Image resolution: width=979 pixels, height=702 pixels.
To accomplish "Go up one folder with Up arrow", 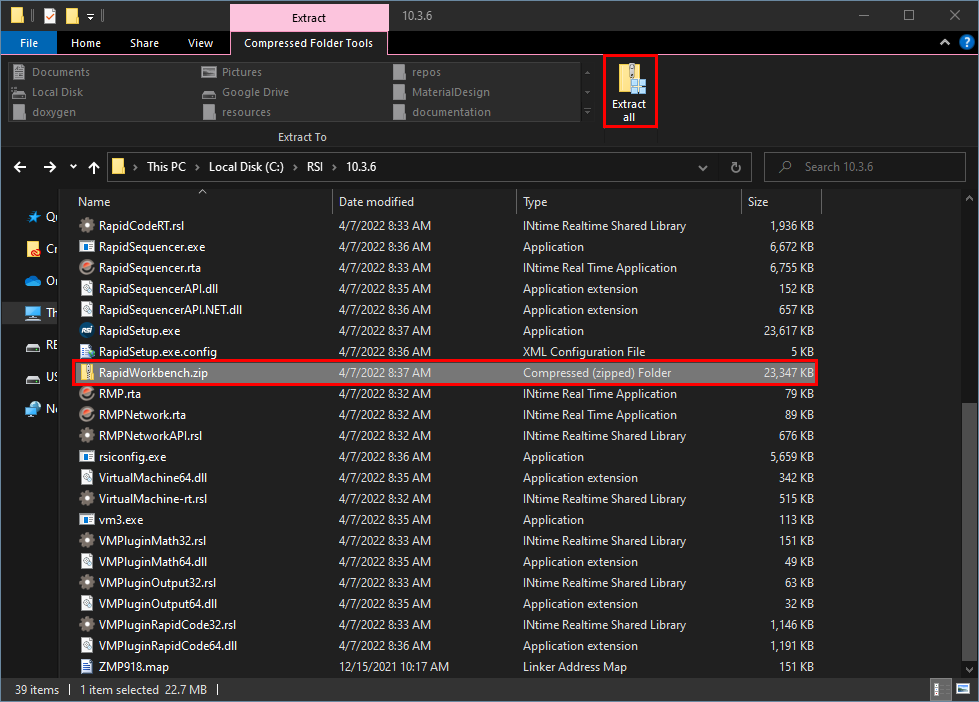I will point(94,168).
